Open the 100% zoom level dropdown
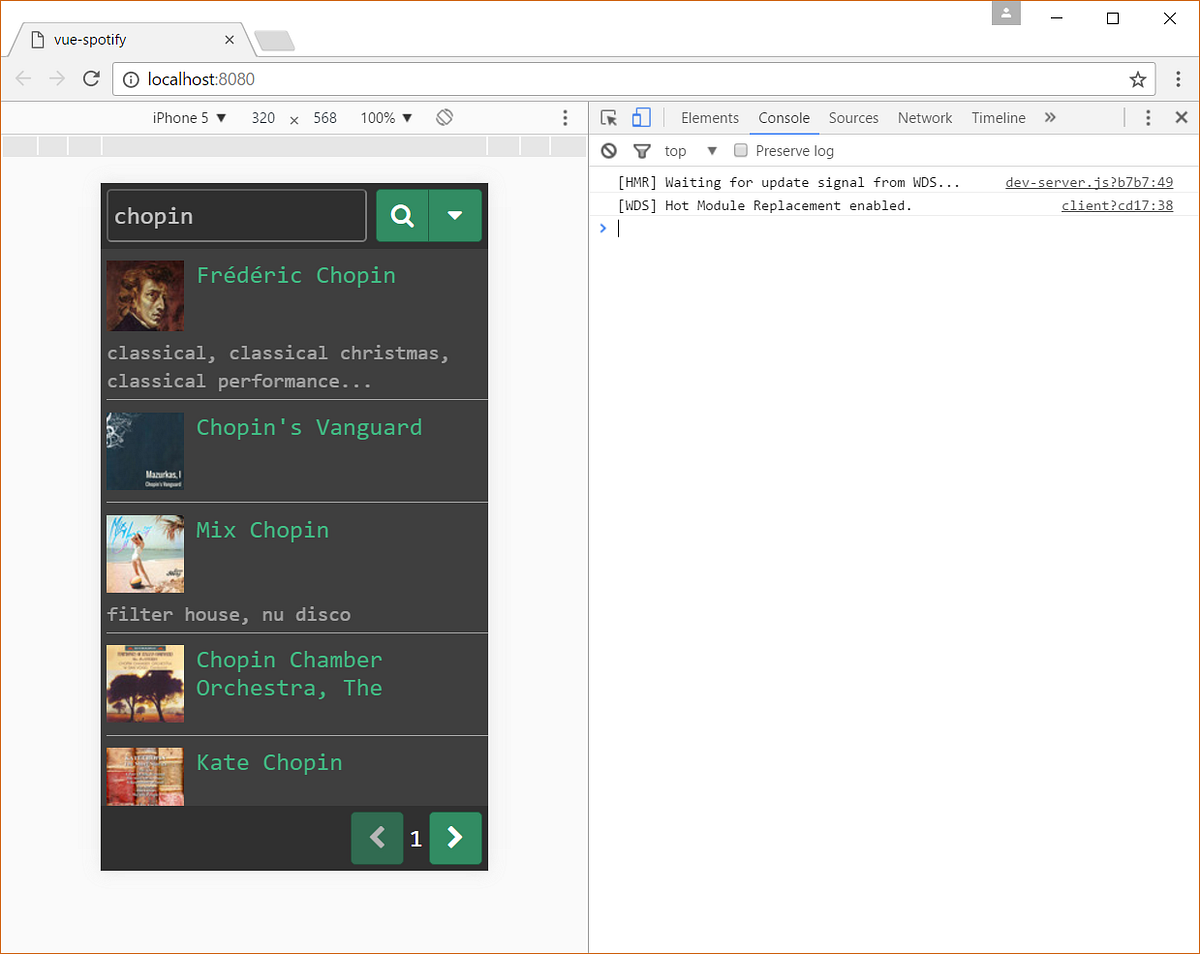The width and height of the screenshot is (1200, 954). tap(386, 117)
